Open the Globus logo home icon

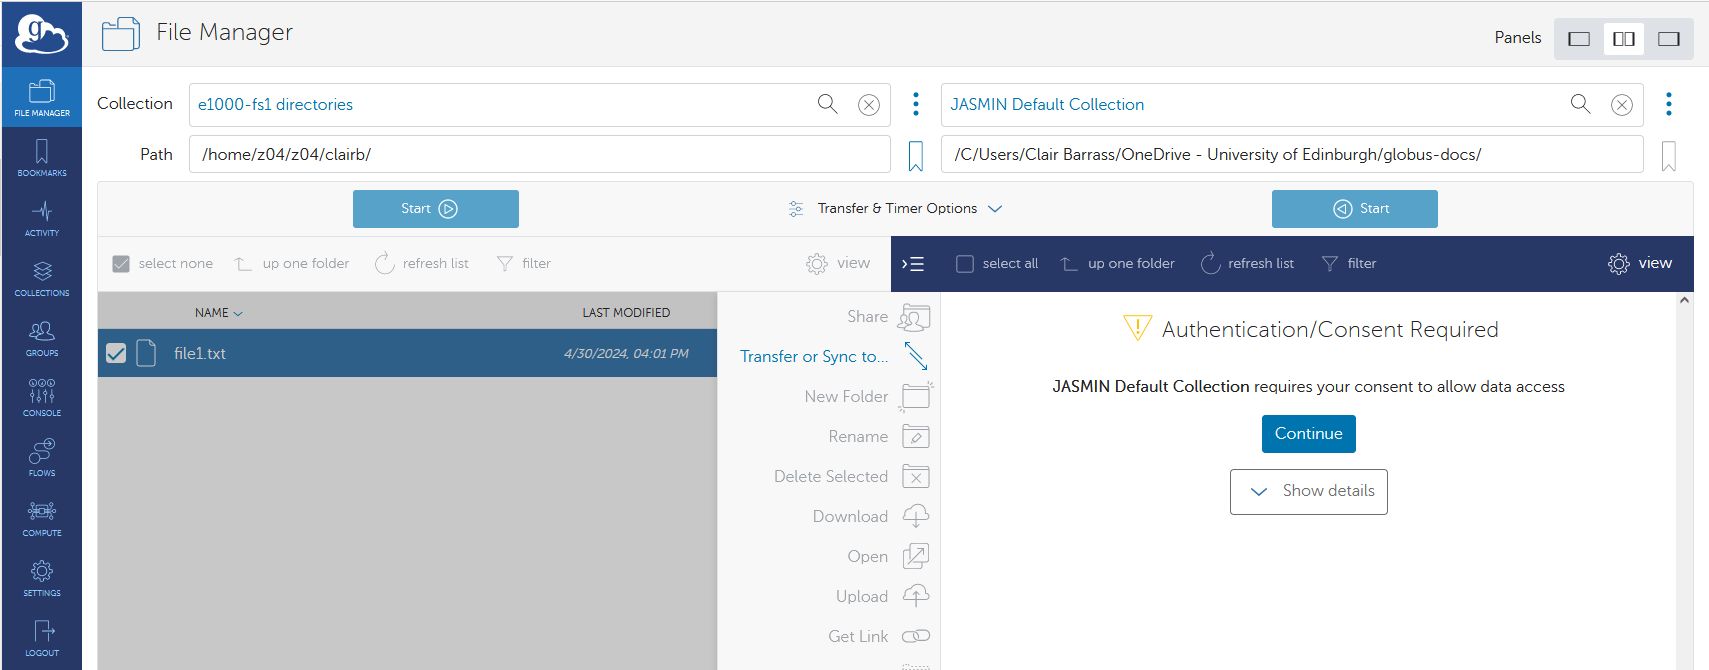click(x=41, y=35)
